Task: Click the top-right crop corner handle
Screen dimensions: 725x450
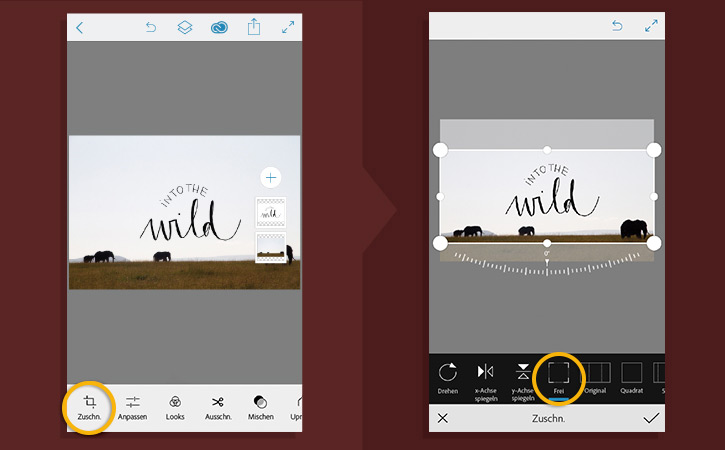Action: pos(654,150)
